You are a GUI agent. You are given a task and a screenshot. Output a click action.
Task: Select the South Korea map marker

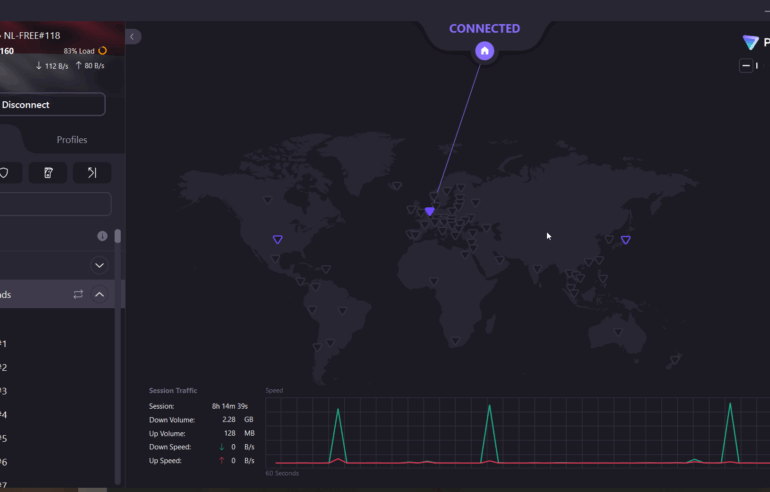pos(609,239)
